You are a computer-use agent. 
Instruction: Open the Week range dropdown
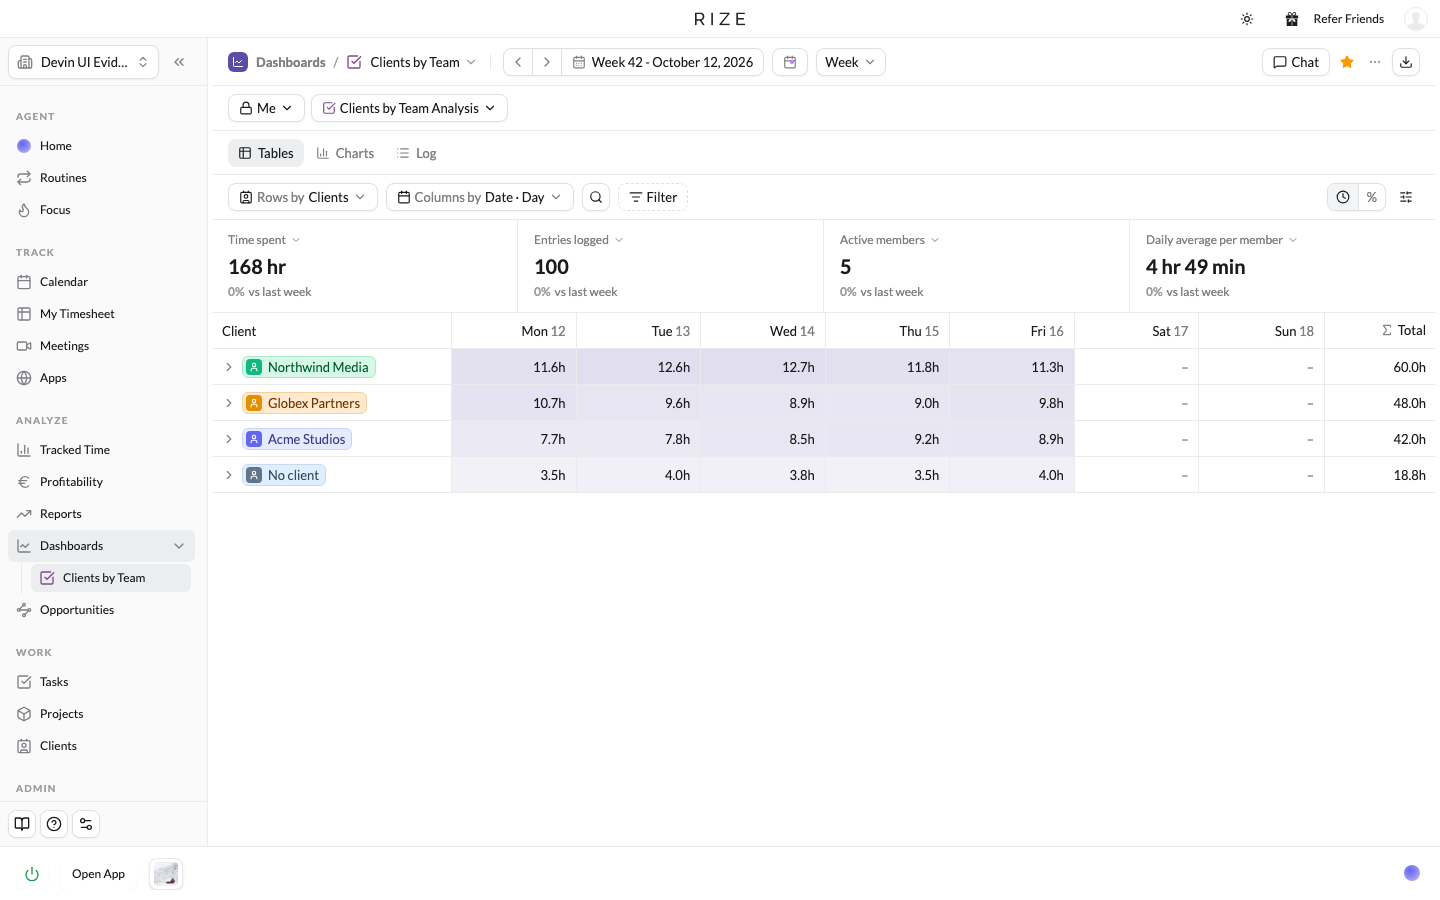[x=851, y=62]
